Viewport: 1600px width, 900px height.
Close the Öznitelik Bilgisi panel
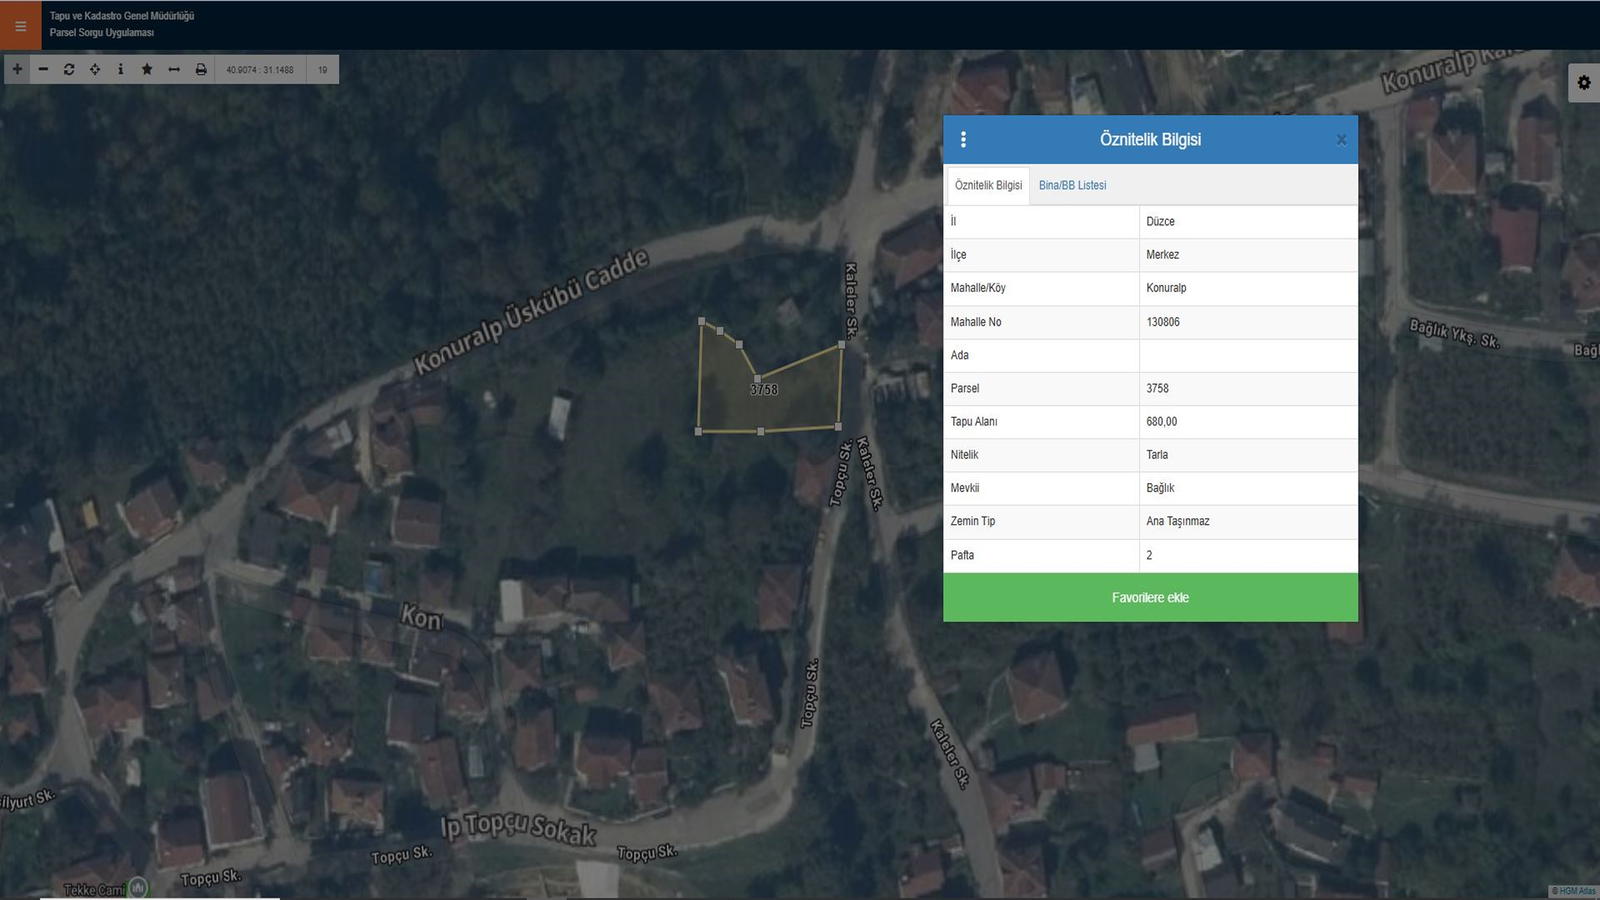1341,140
